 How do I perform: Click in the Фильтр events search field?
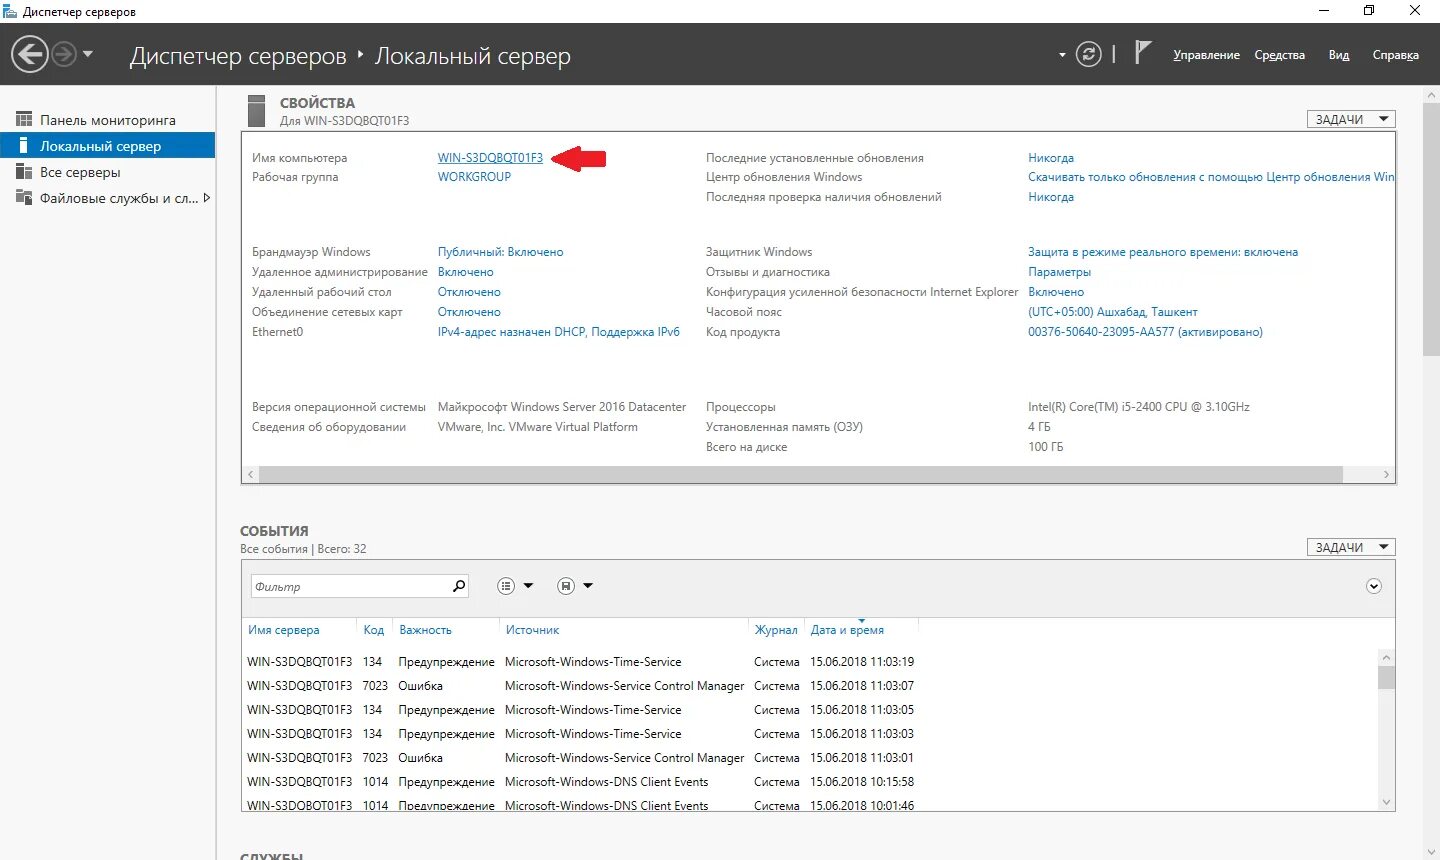350,586
